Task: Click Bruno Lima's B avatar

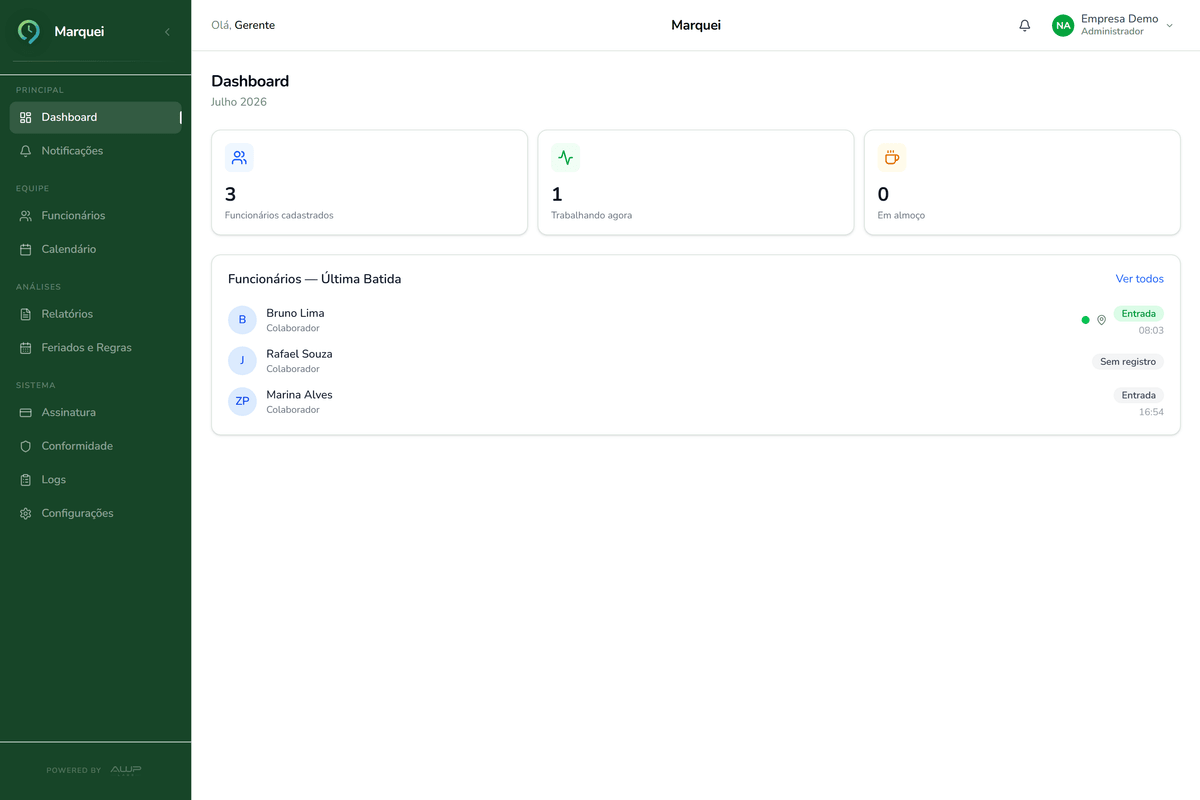Action: tap(242, 320)
